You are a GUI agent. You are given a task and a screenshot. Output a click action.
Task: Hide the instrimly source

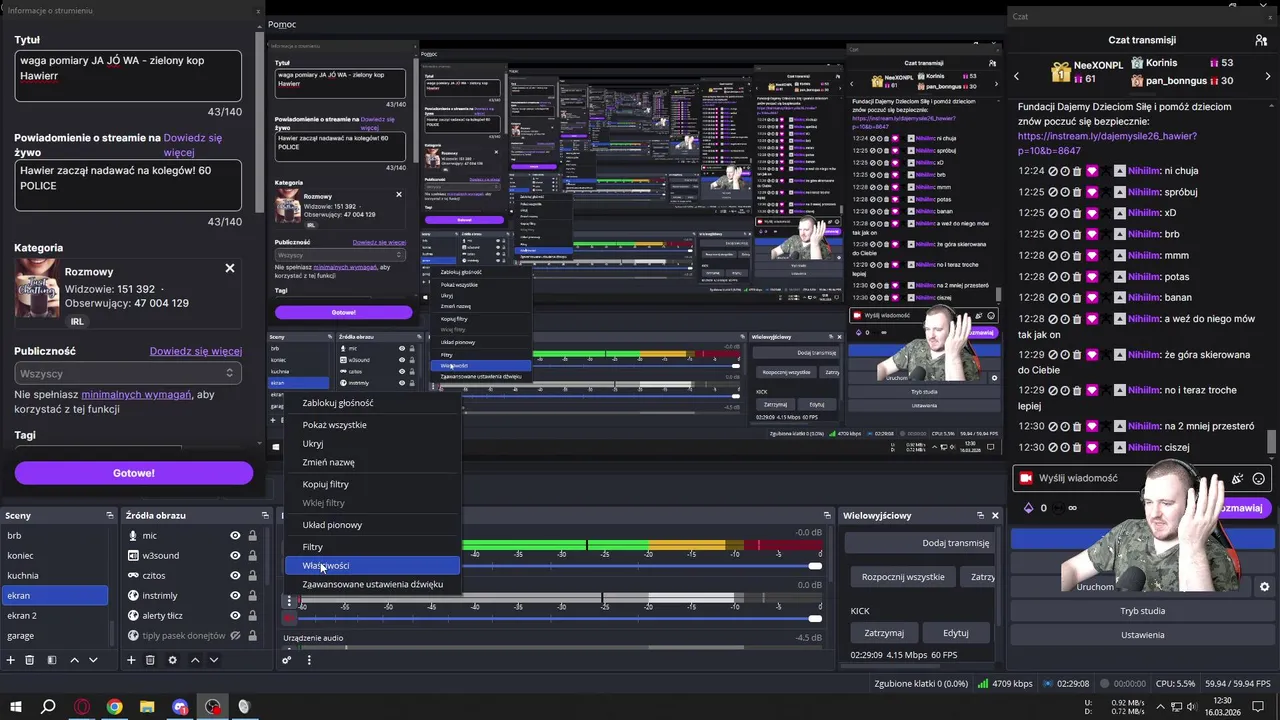235,595
